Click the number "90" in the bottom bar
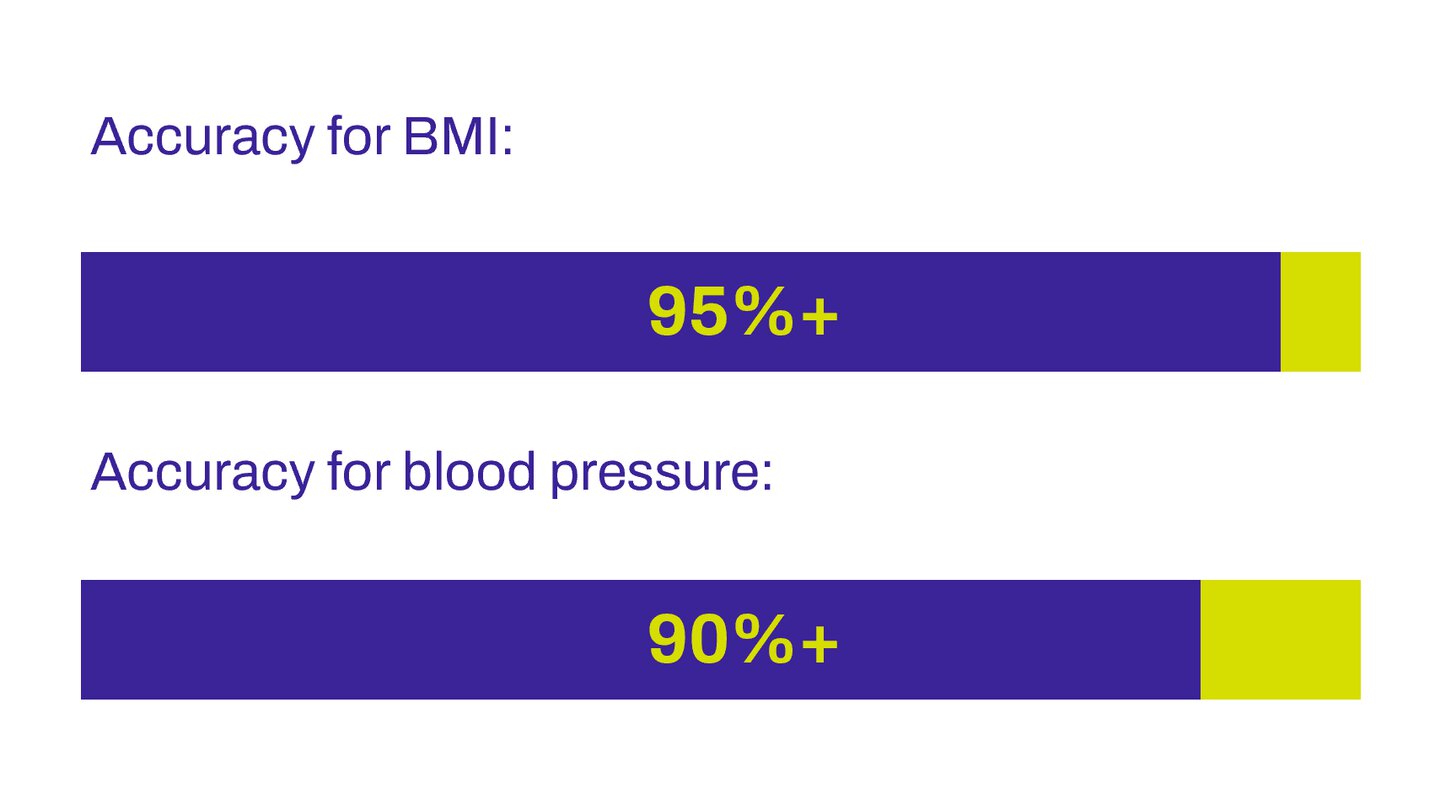Viewport: 1440px width, 810px height. coord(687,640)
